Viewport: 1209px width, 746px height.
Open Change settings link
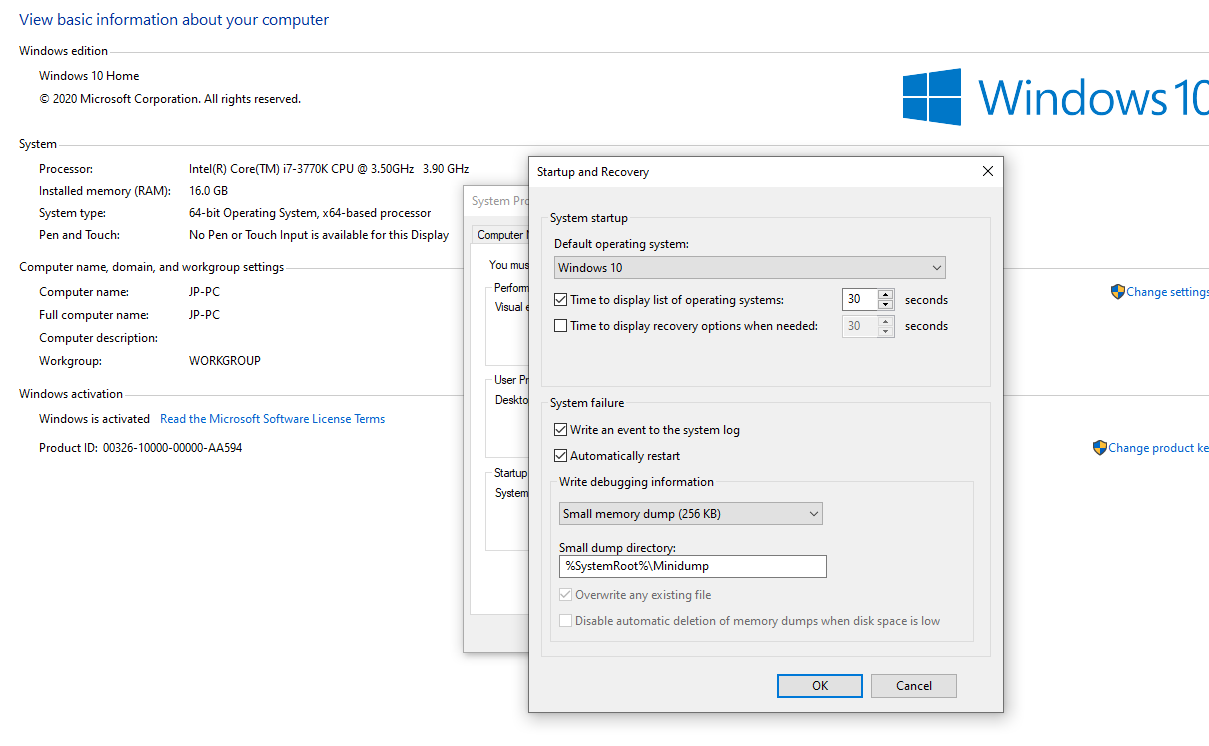coord(1168,292)
